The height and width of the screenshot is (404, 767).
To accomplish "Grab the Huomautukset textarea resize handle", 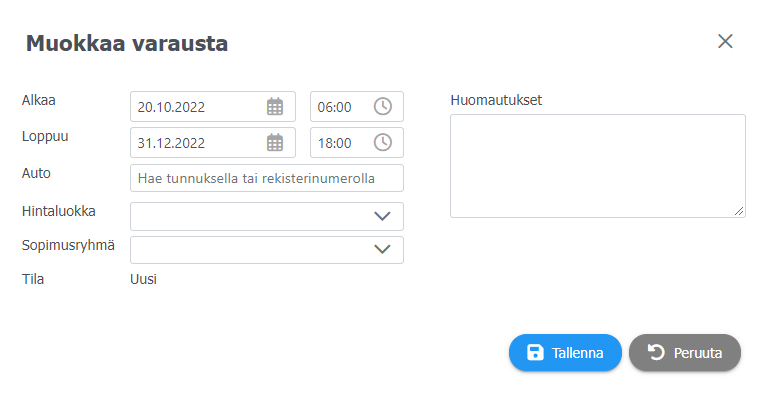I will point(739,211).
